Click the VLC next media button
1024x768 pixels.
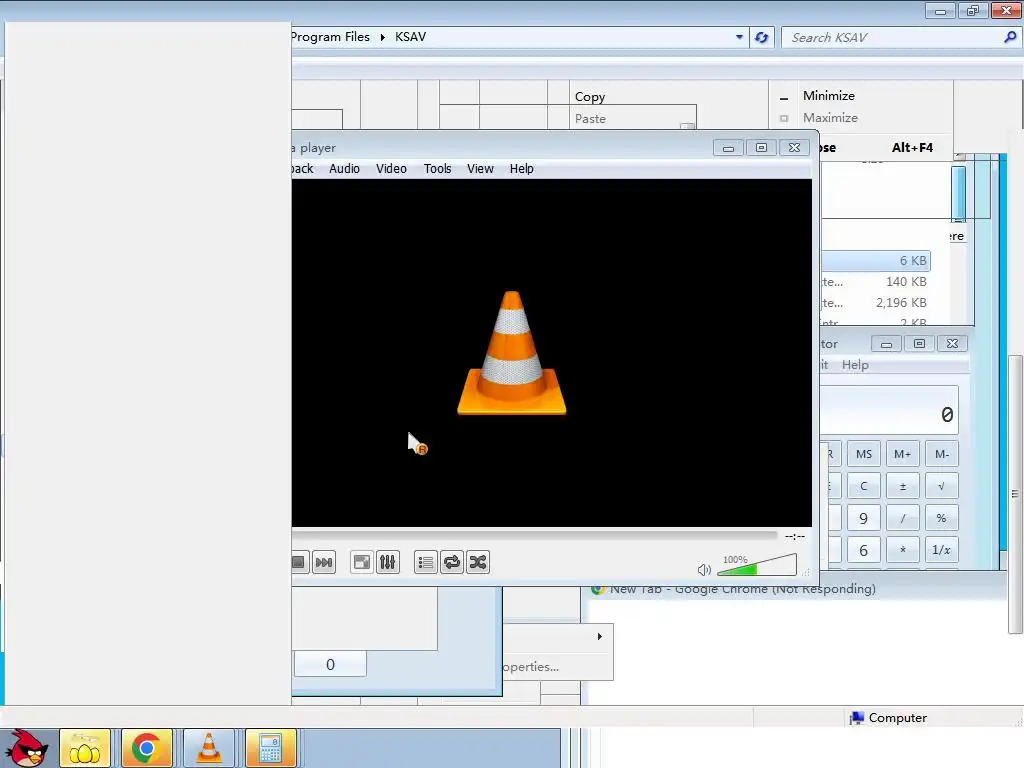[x=324, y=562]
